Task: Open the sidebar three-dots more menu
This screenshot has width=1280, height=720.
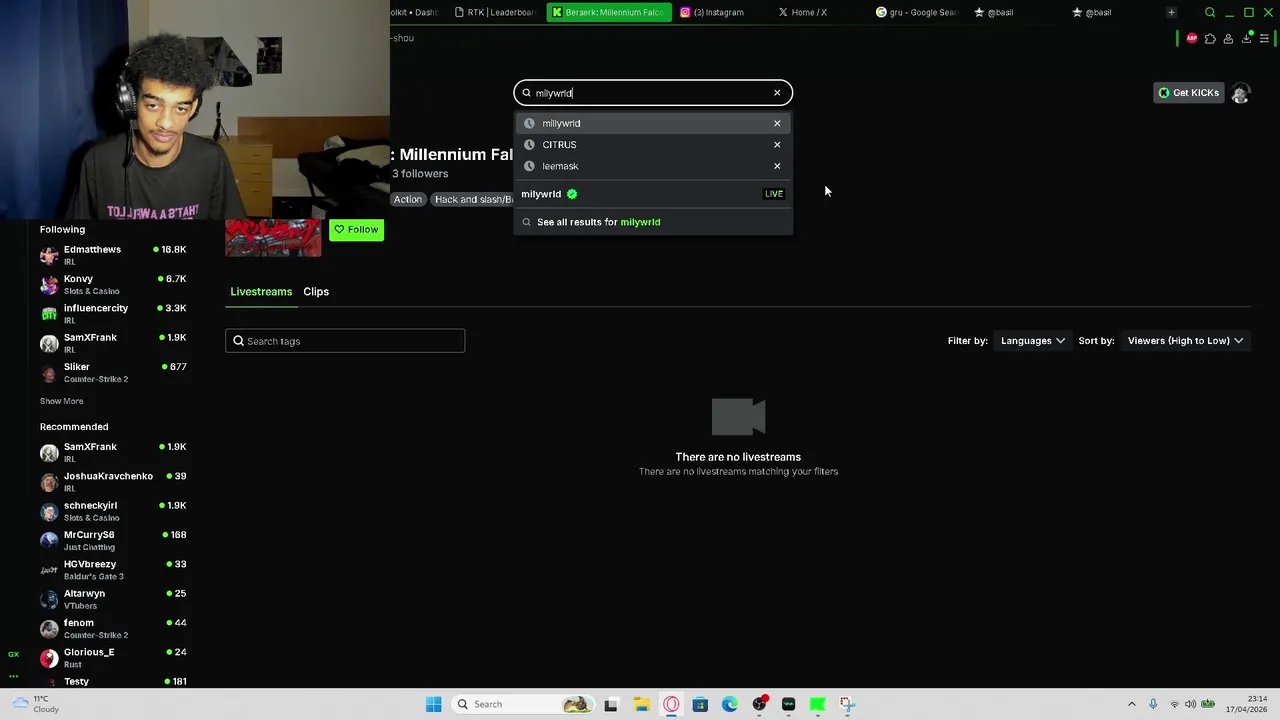Action: (13, 676)
